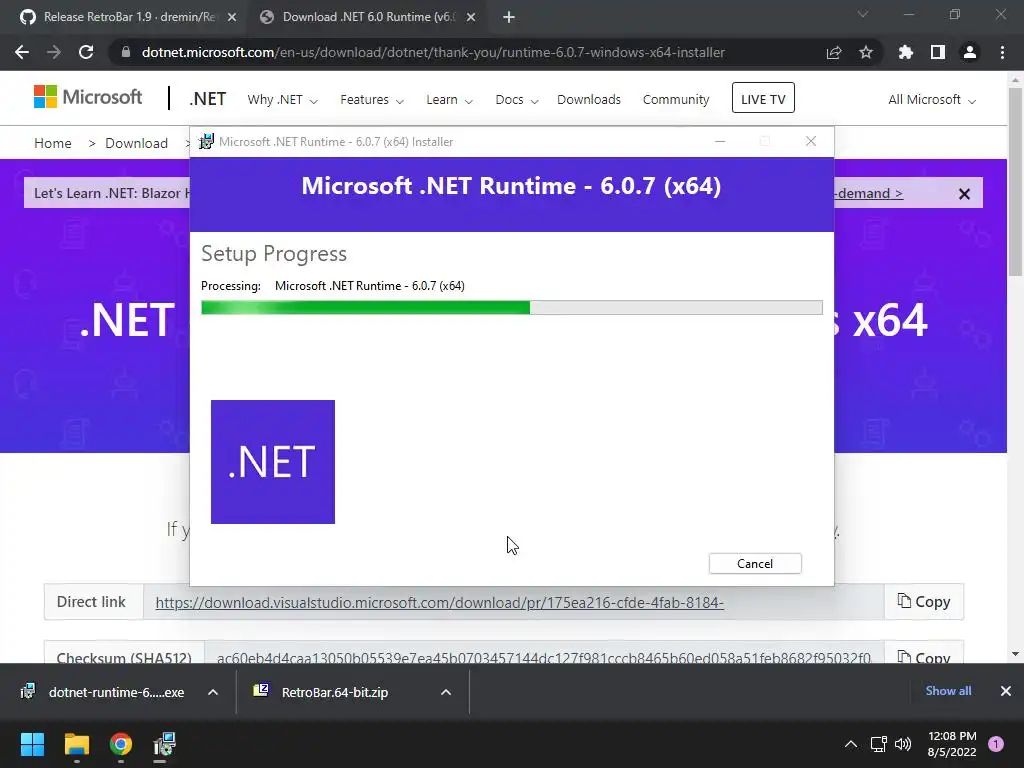Viewport: 1024px width, 768px height.
Task: Open options arrow for dotnet-runtime download
Action: [x=213, y=692]
